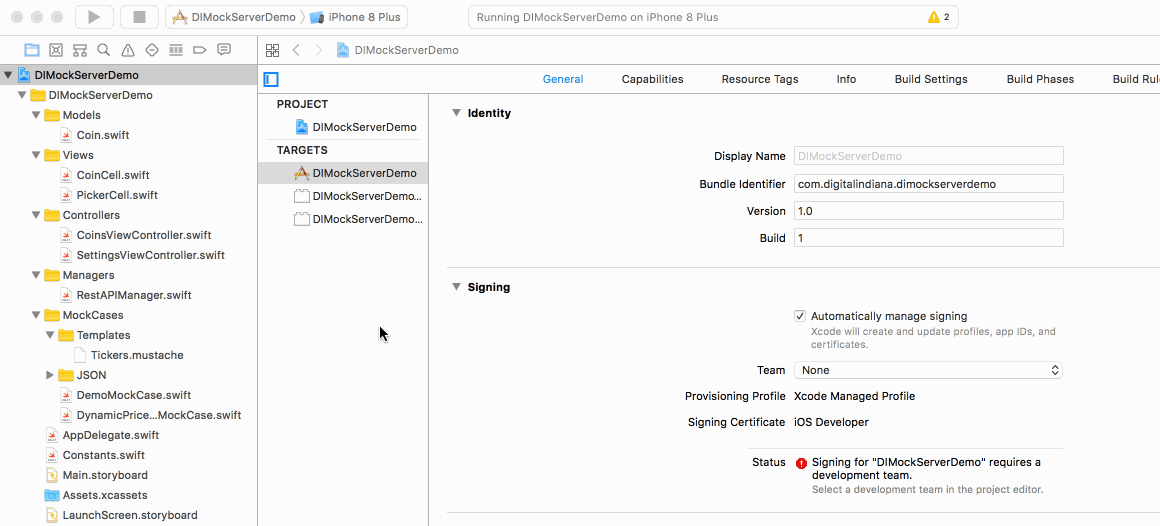Open the Breakpoint navigator
The width and height of the screenshot is (1160, 526).
pos(199,50)
